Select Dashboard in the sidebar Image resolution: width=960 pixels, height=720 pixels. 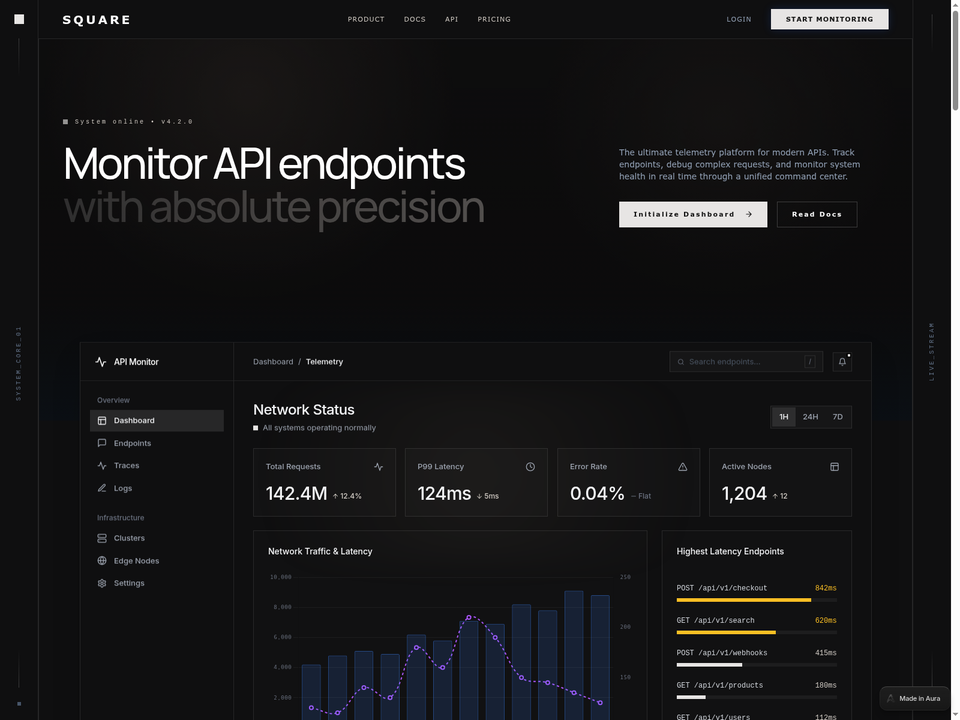click(x=157, y=421)
